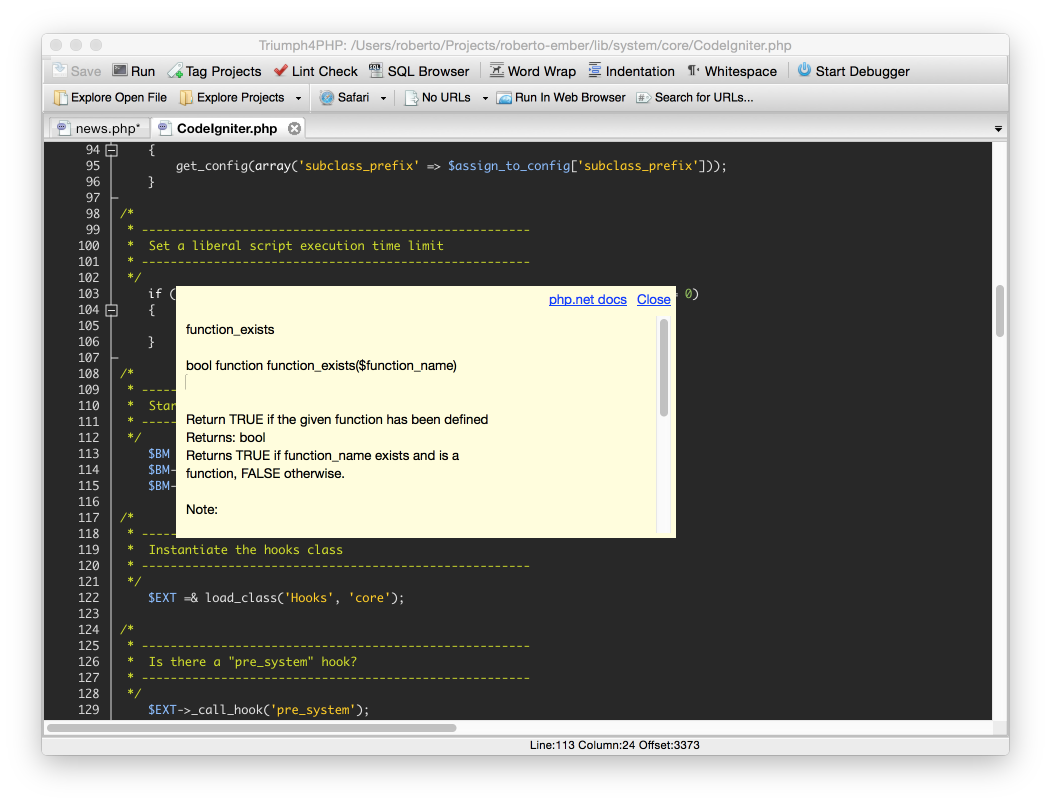Click the window title text

pyautogui.click(x=525, y=46)
